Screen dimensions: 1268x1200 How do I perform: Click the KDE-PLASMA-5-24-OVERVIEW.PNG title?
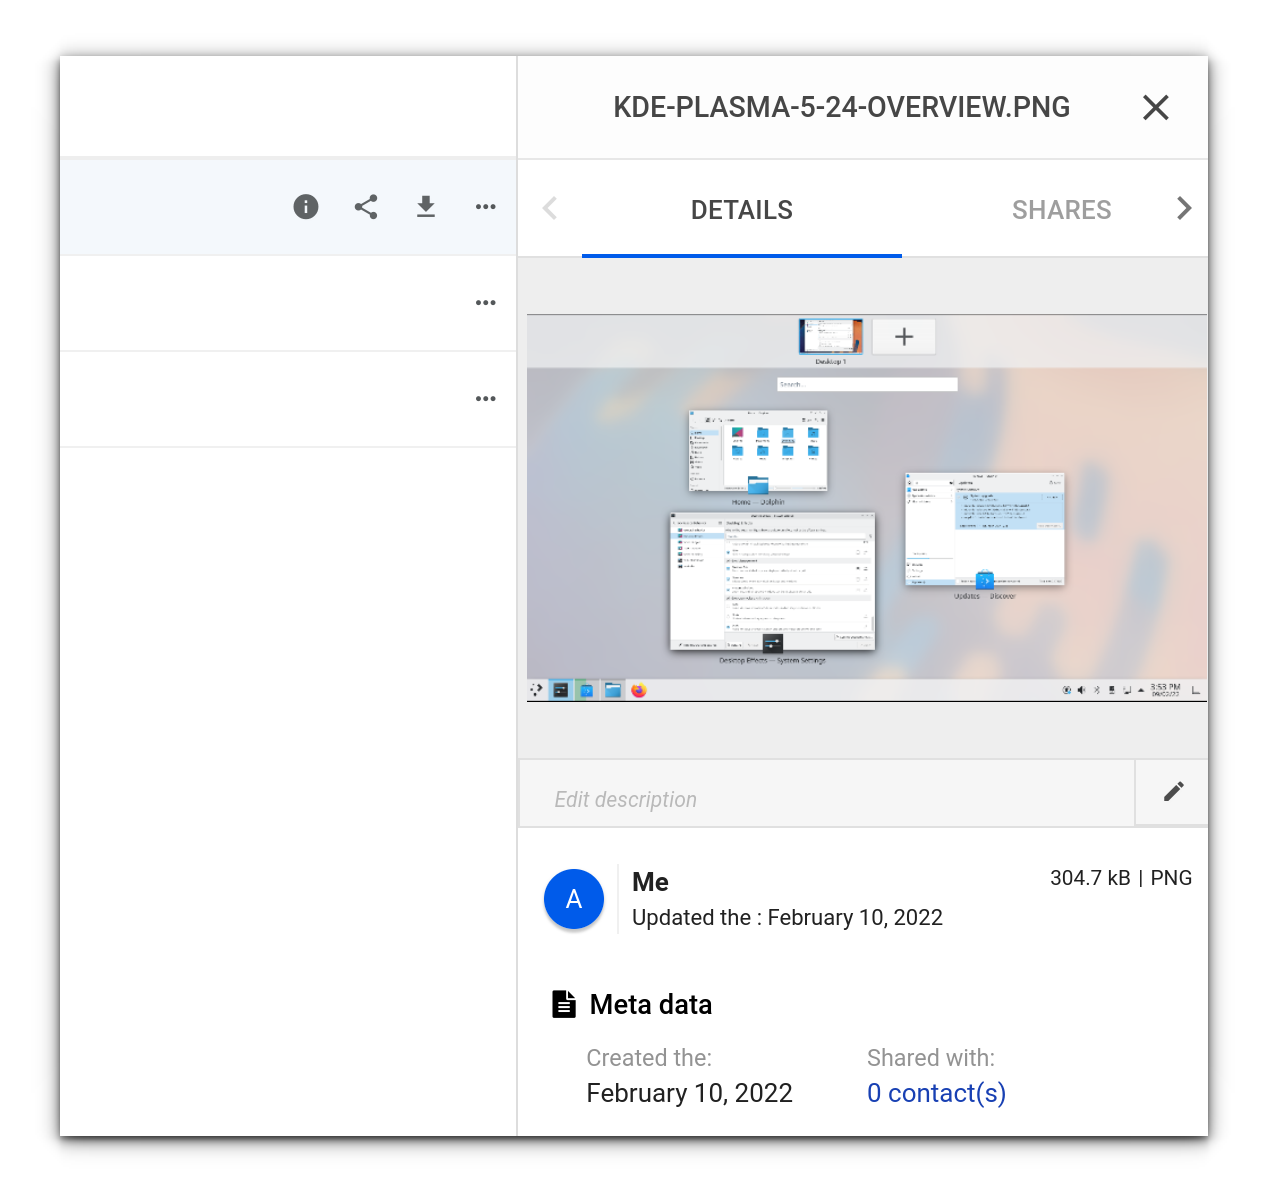pyautogui.click(x=841, y=108)
